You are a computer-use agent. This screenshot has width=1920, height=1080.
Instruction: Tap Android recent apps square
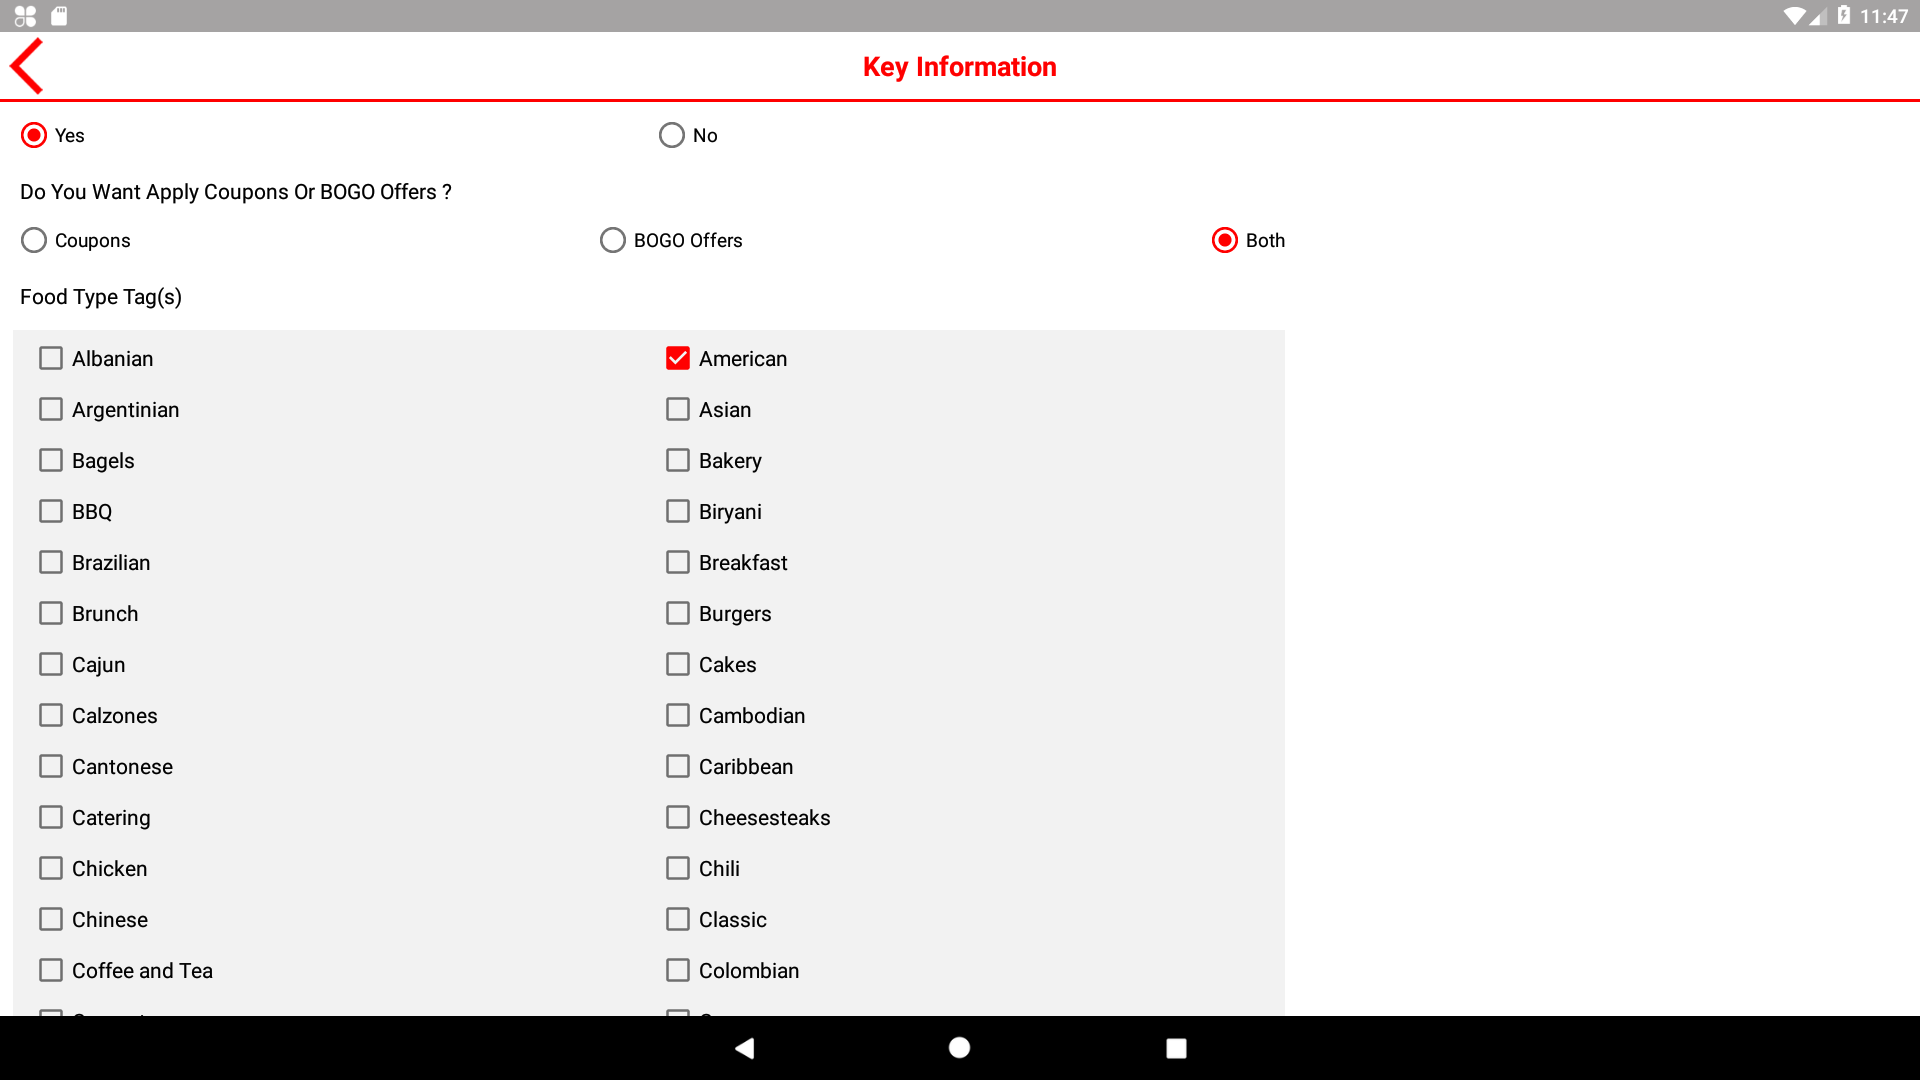click(x=1176, y=1048)
